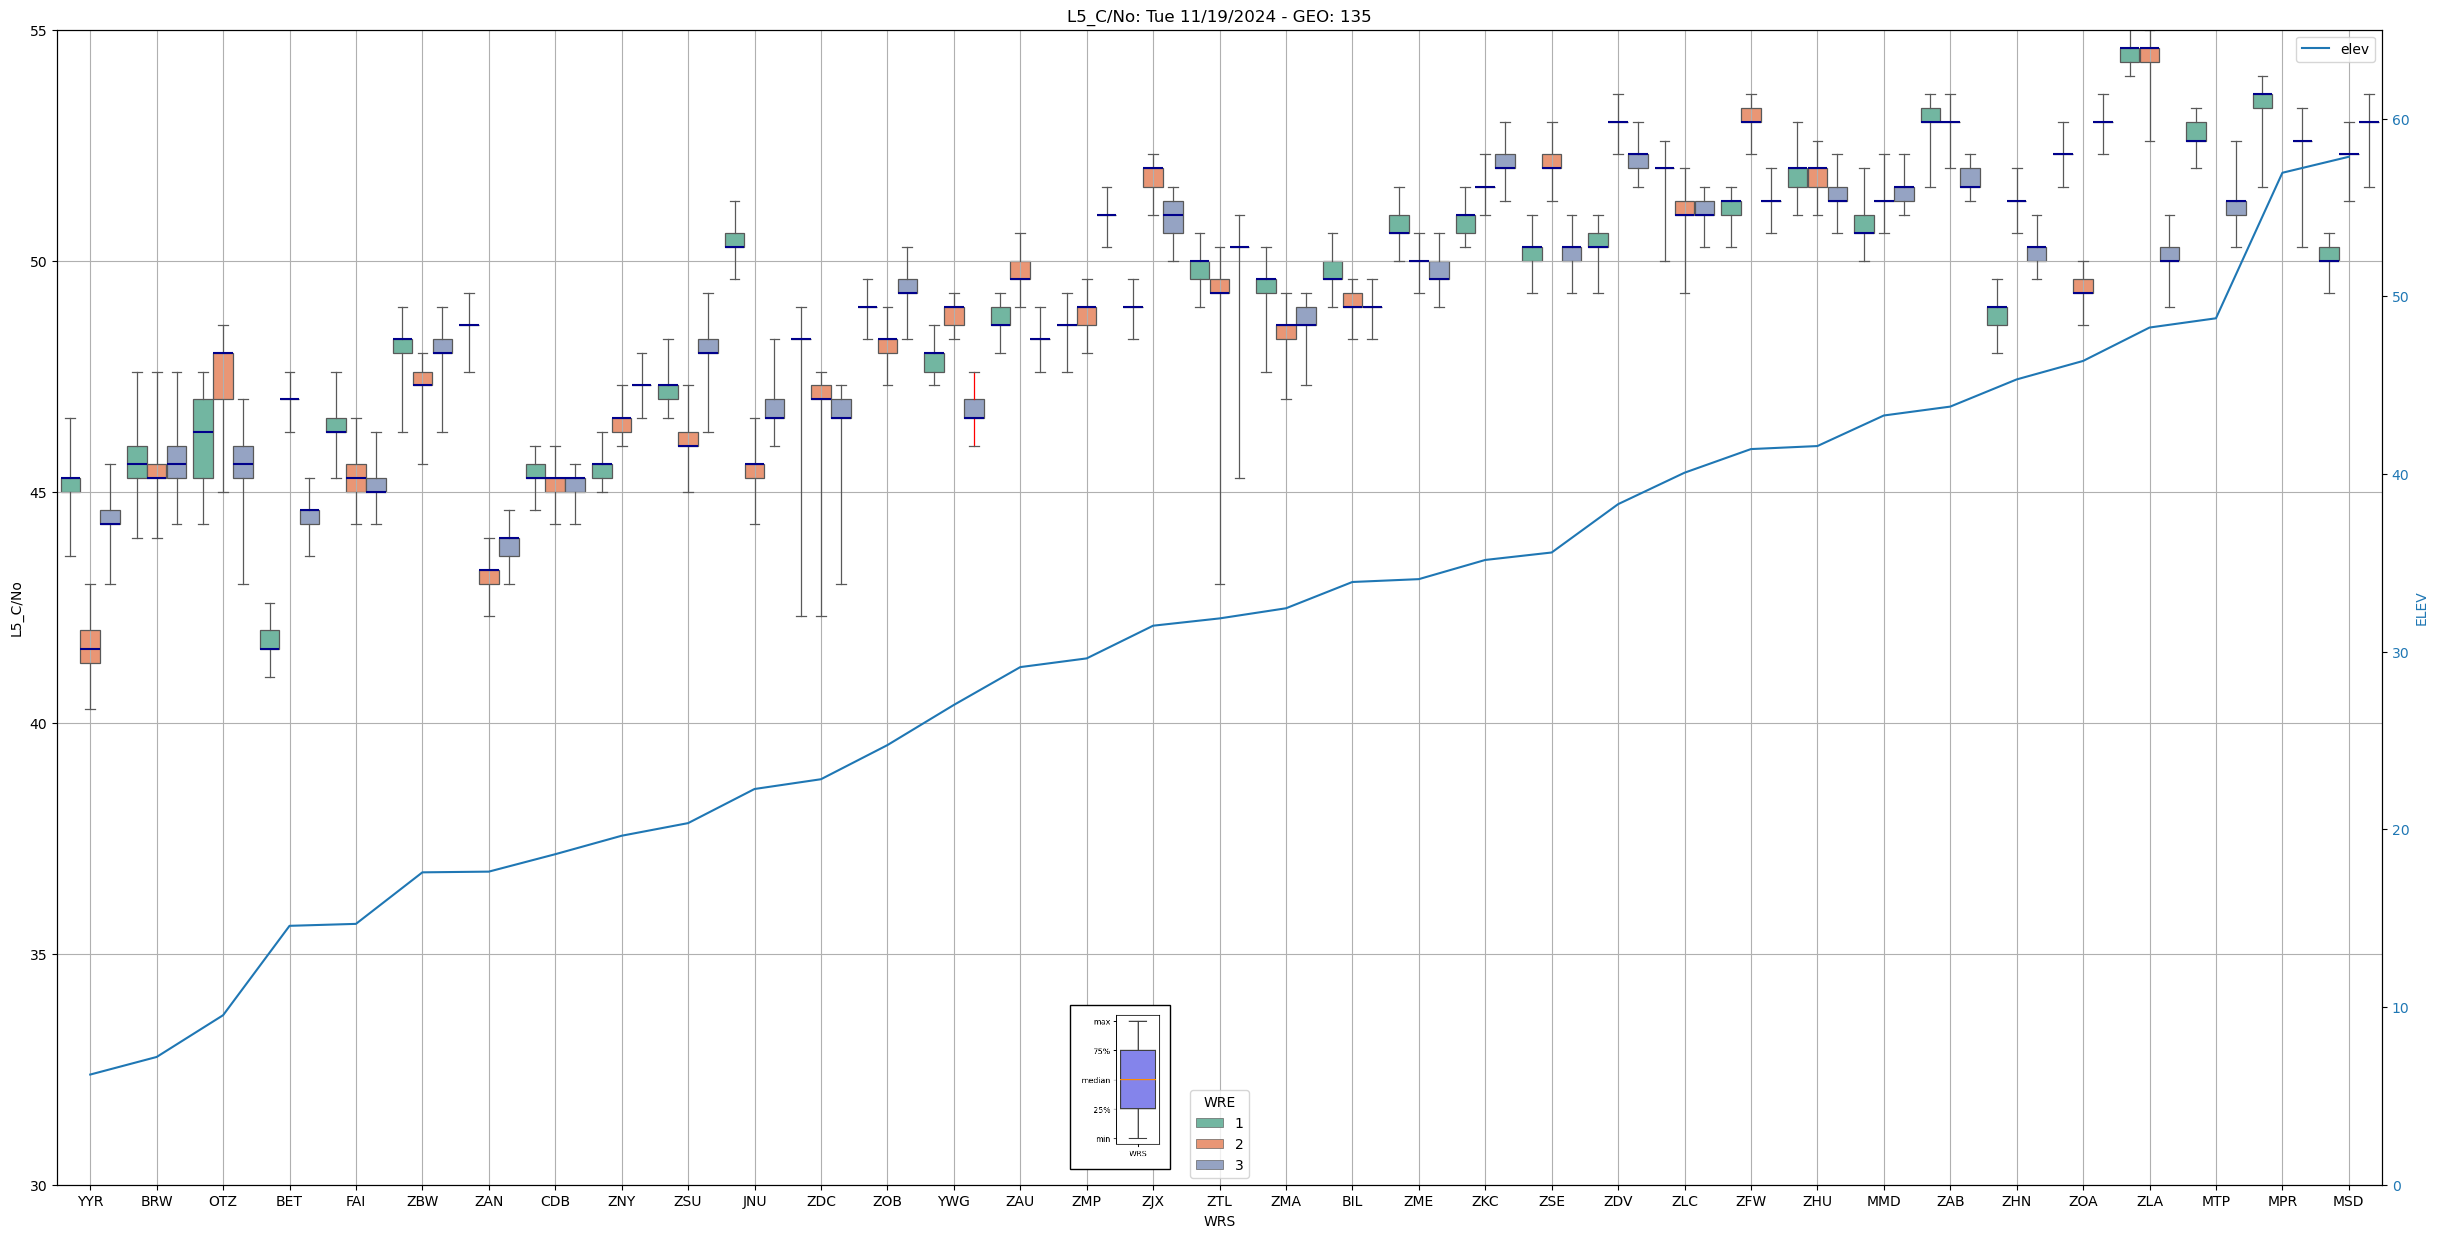
Task: Click the MSD station tick label
Action: point(2348,1201)
